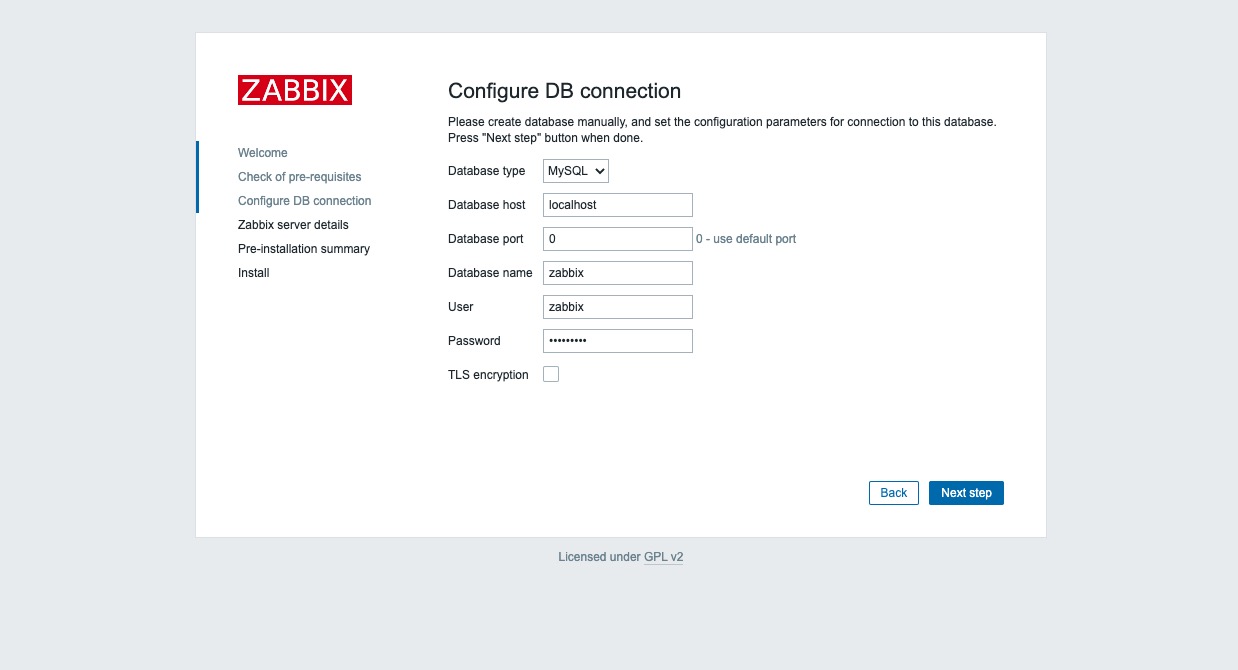
Task: Click the Back button
Action: 894,493
